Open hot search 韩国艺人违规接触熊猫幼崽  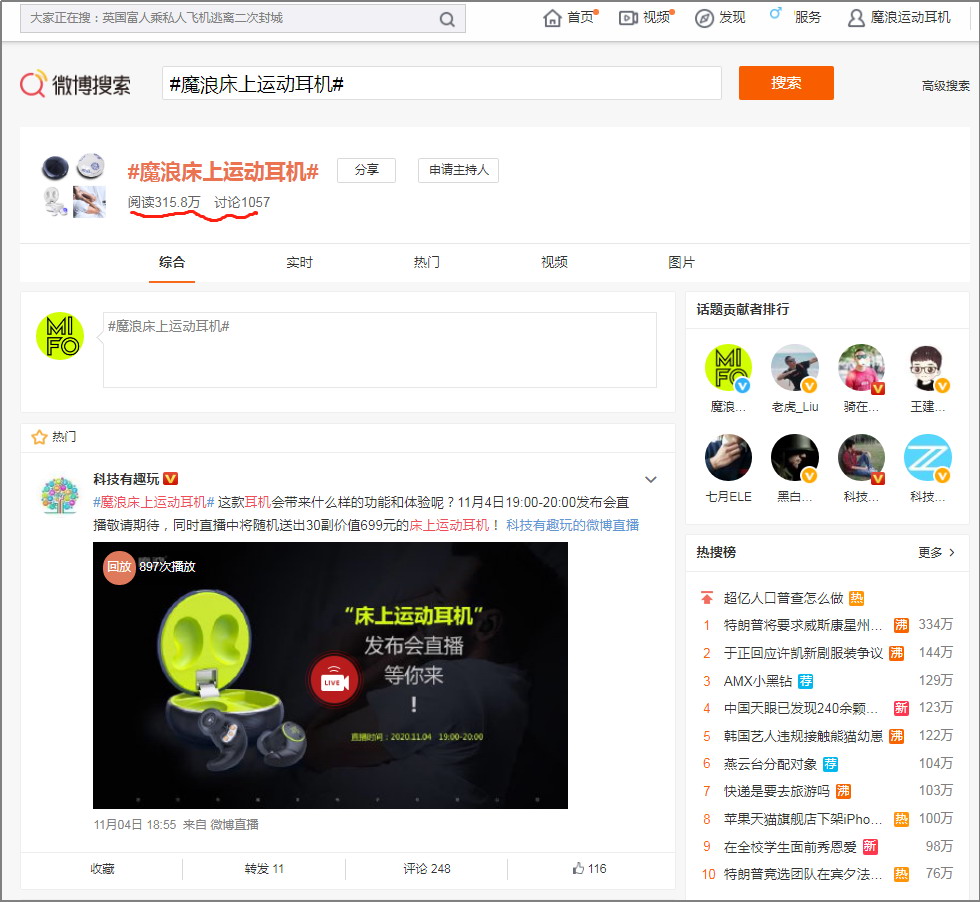803,736
